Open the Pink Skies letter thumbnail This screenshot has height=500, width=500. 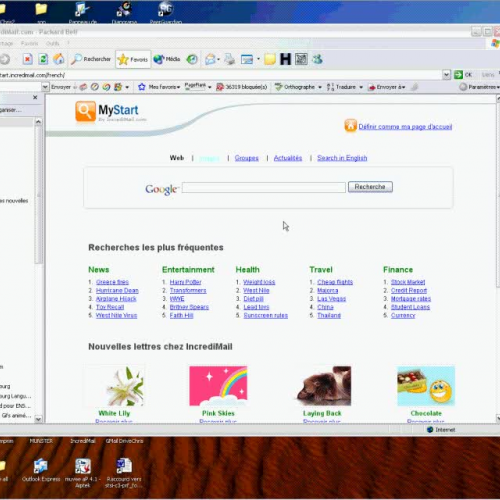218,386
